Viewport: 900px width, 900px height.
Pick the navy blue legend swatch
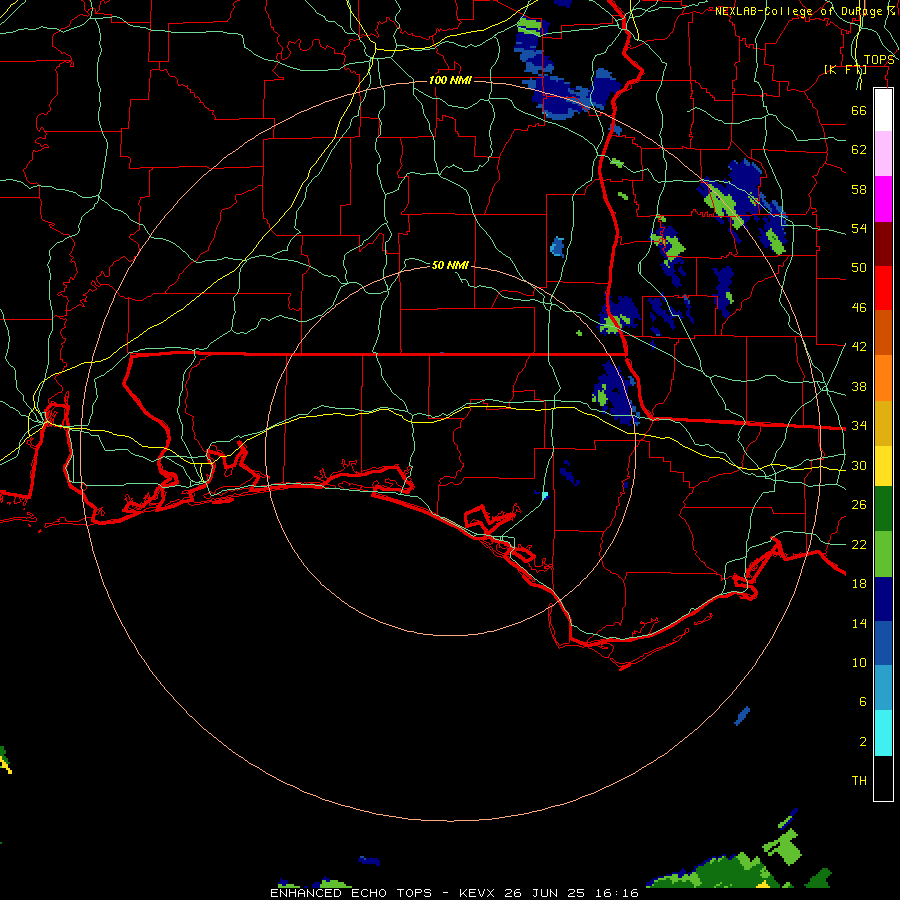coord(883,599)
